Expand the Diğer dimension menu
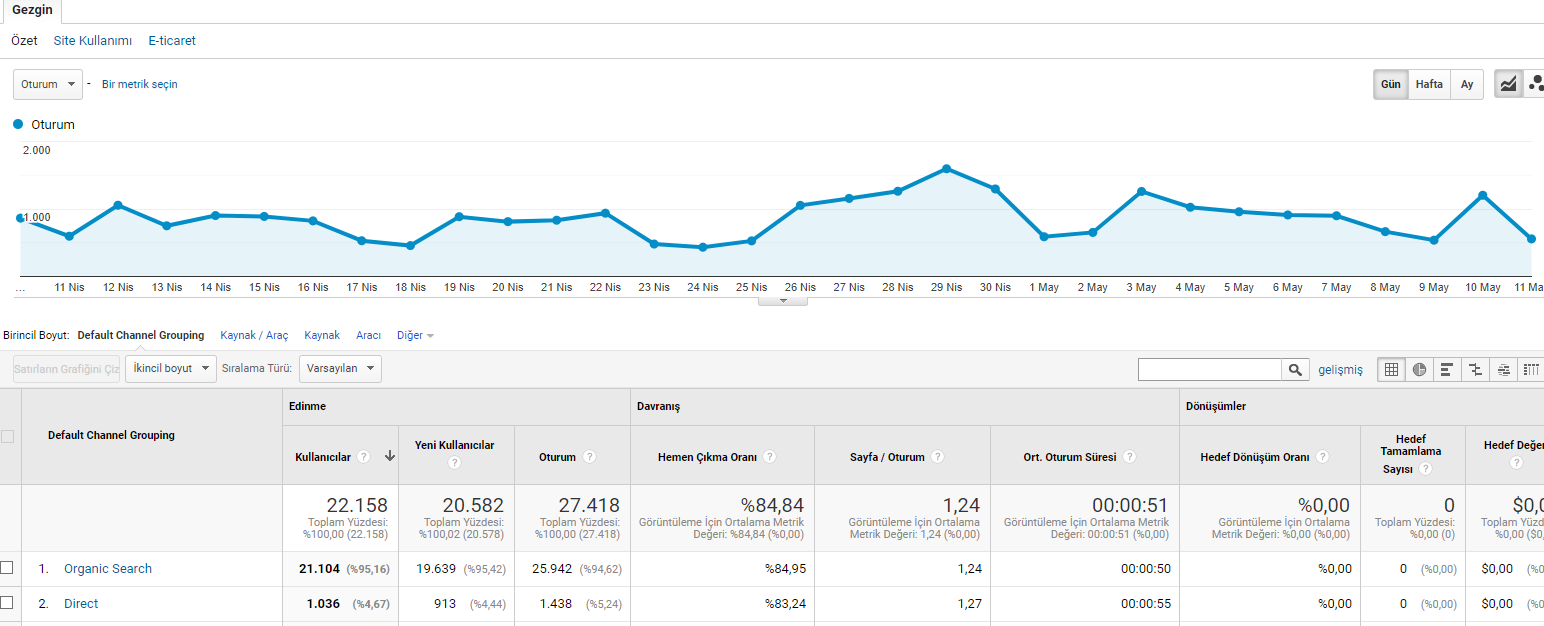The image size is (1544, 626). click(x=415, y=336)
